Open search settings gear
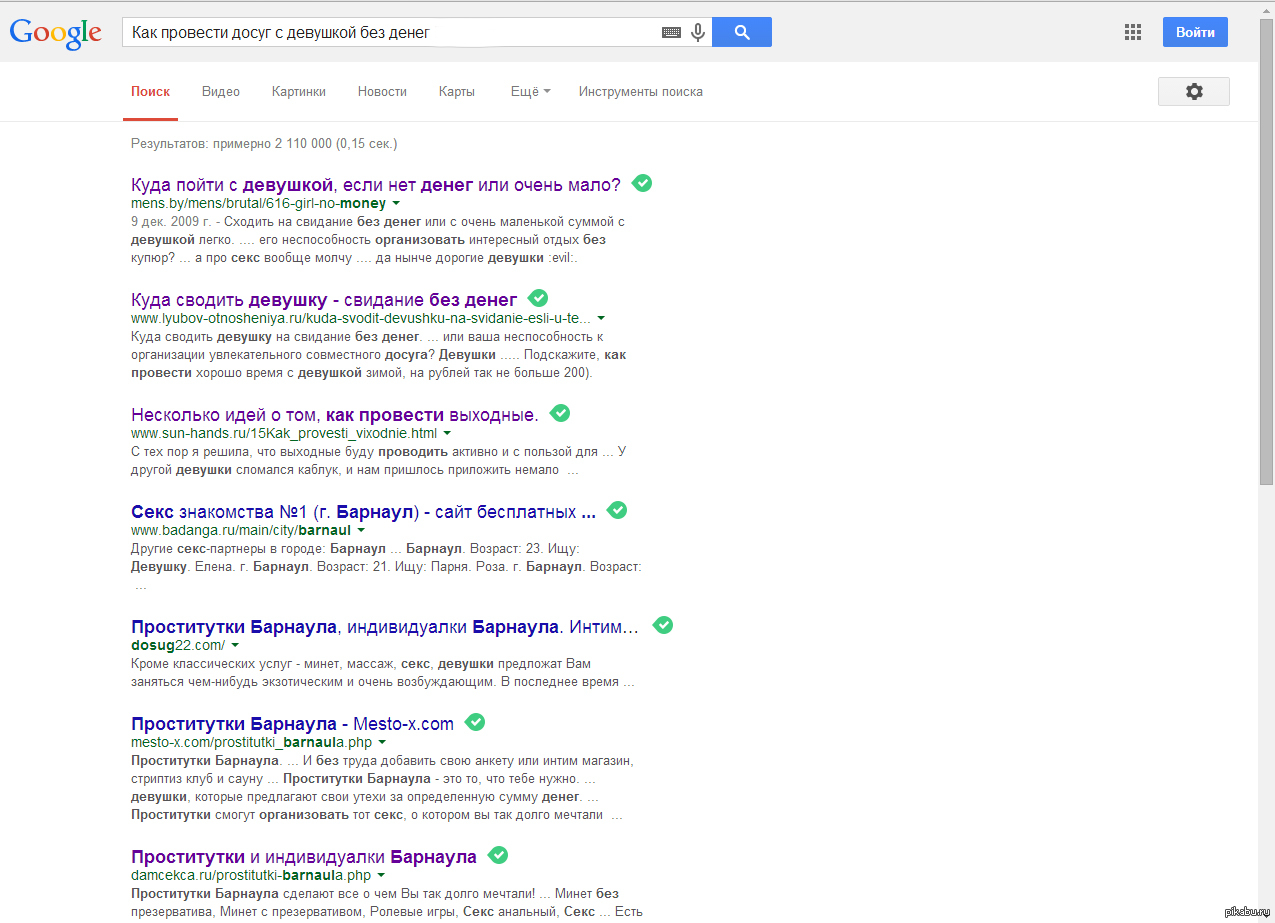Viewport: 1275px width, 923px height. click(1193, 92)
